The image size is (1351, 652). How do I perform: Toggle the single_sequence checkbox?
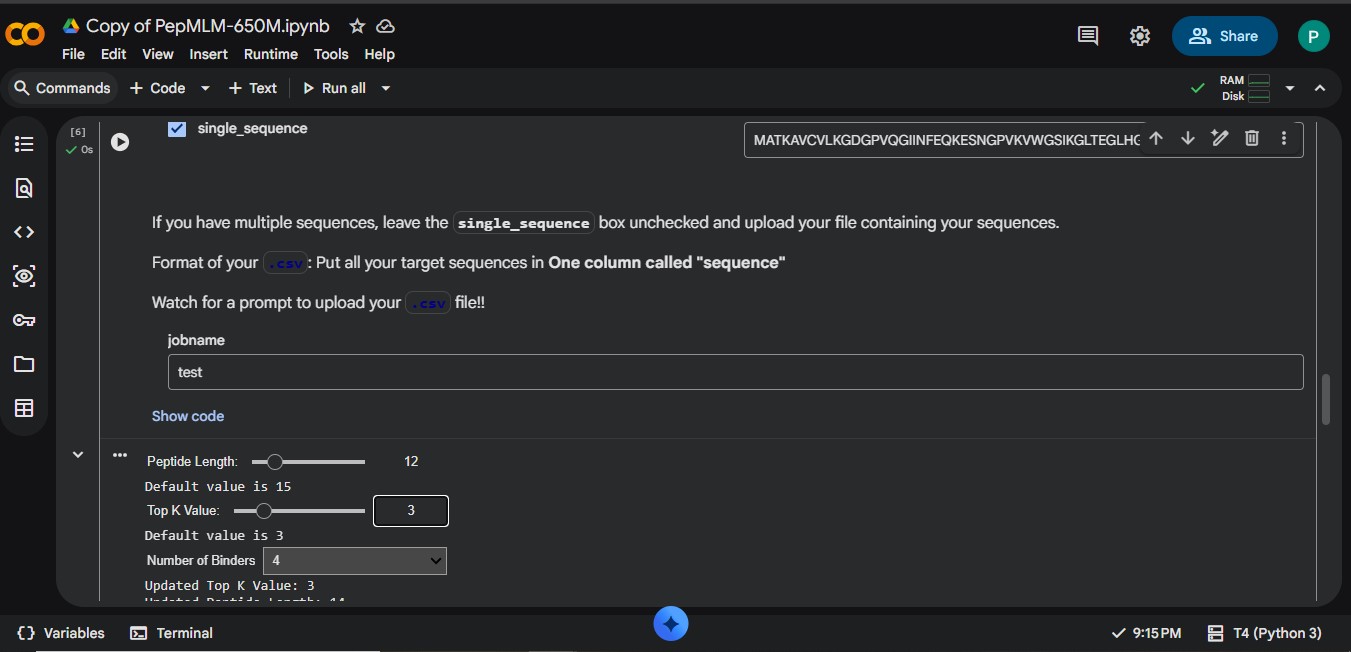(x=177, y=129)
